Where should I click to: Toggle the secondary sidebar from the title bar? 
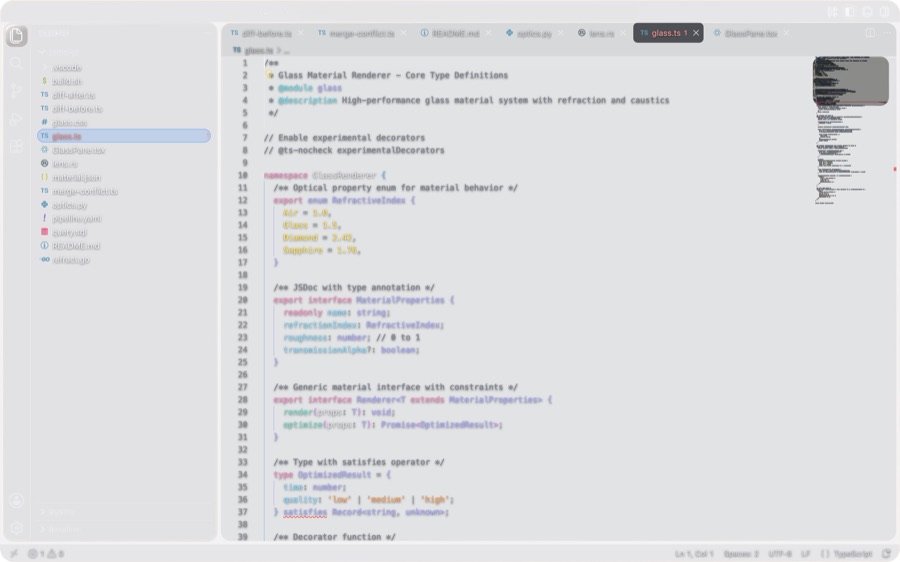coord(885,11)
